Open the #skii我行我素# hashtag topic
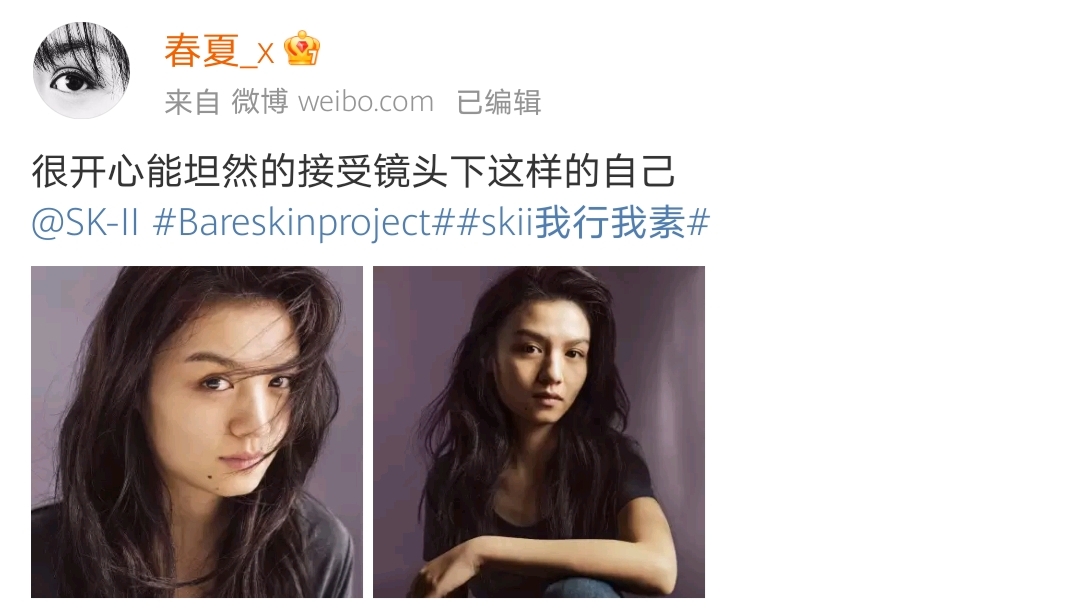The width and height of the screenshot is (1080, 613). [x=581, y=222]
